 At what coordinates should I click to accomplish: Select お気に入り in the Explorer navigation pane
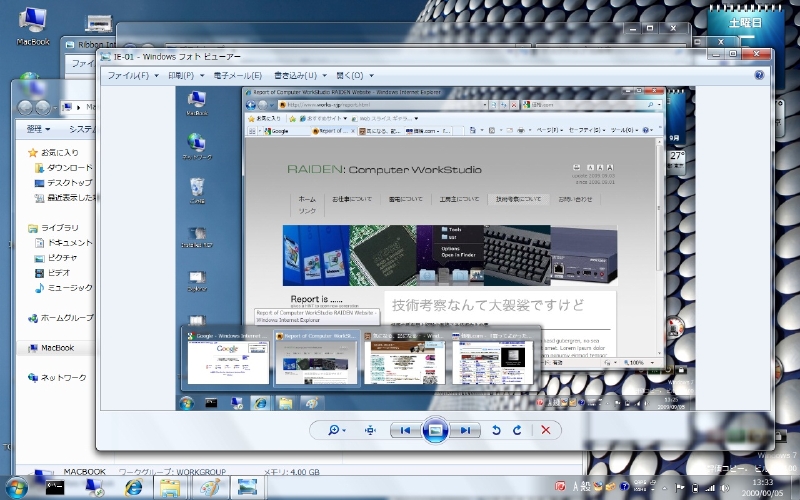[x=53, y=153]
